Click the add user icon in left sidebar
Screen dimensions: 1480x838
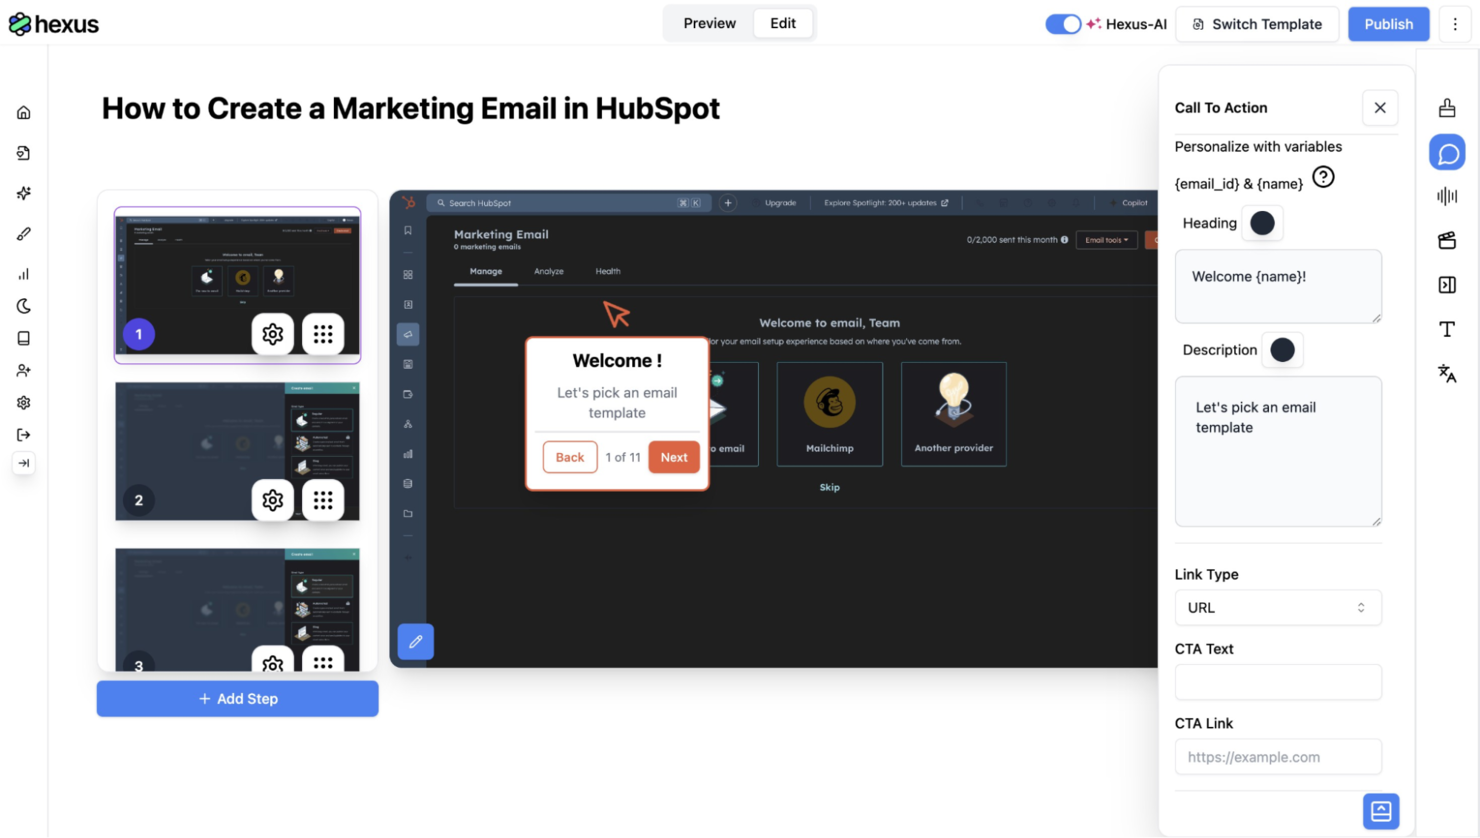[x=24, y=370]
